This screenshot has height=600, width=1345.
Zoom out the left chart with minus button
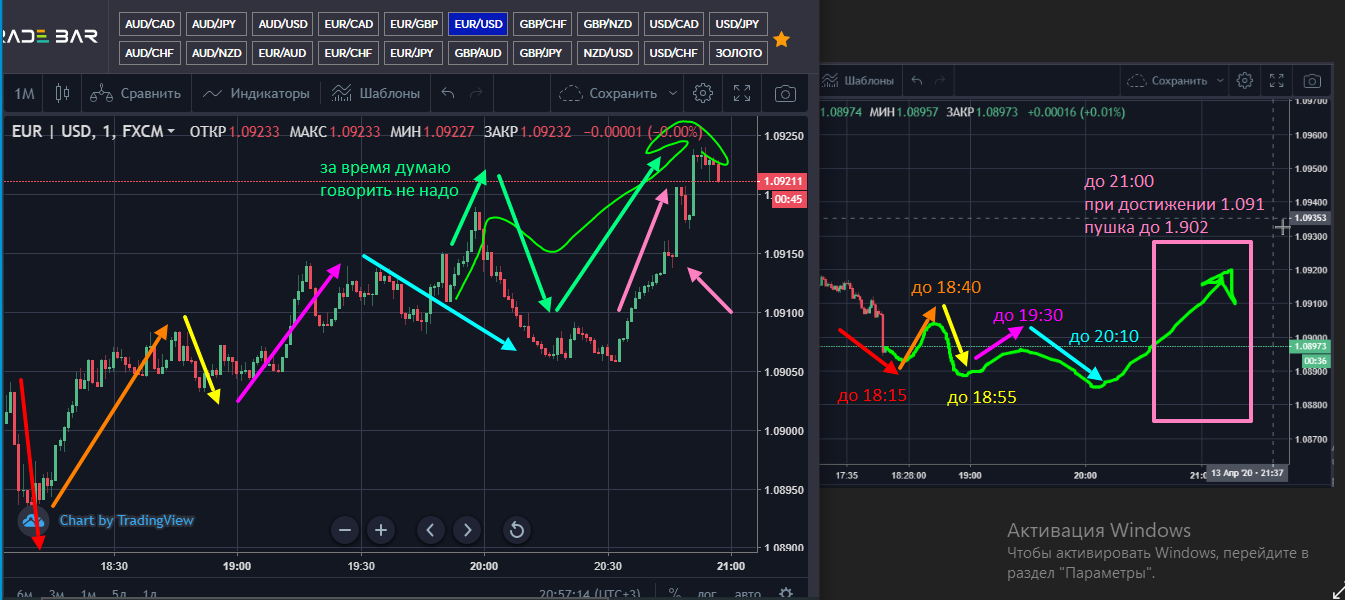345,529
